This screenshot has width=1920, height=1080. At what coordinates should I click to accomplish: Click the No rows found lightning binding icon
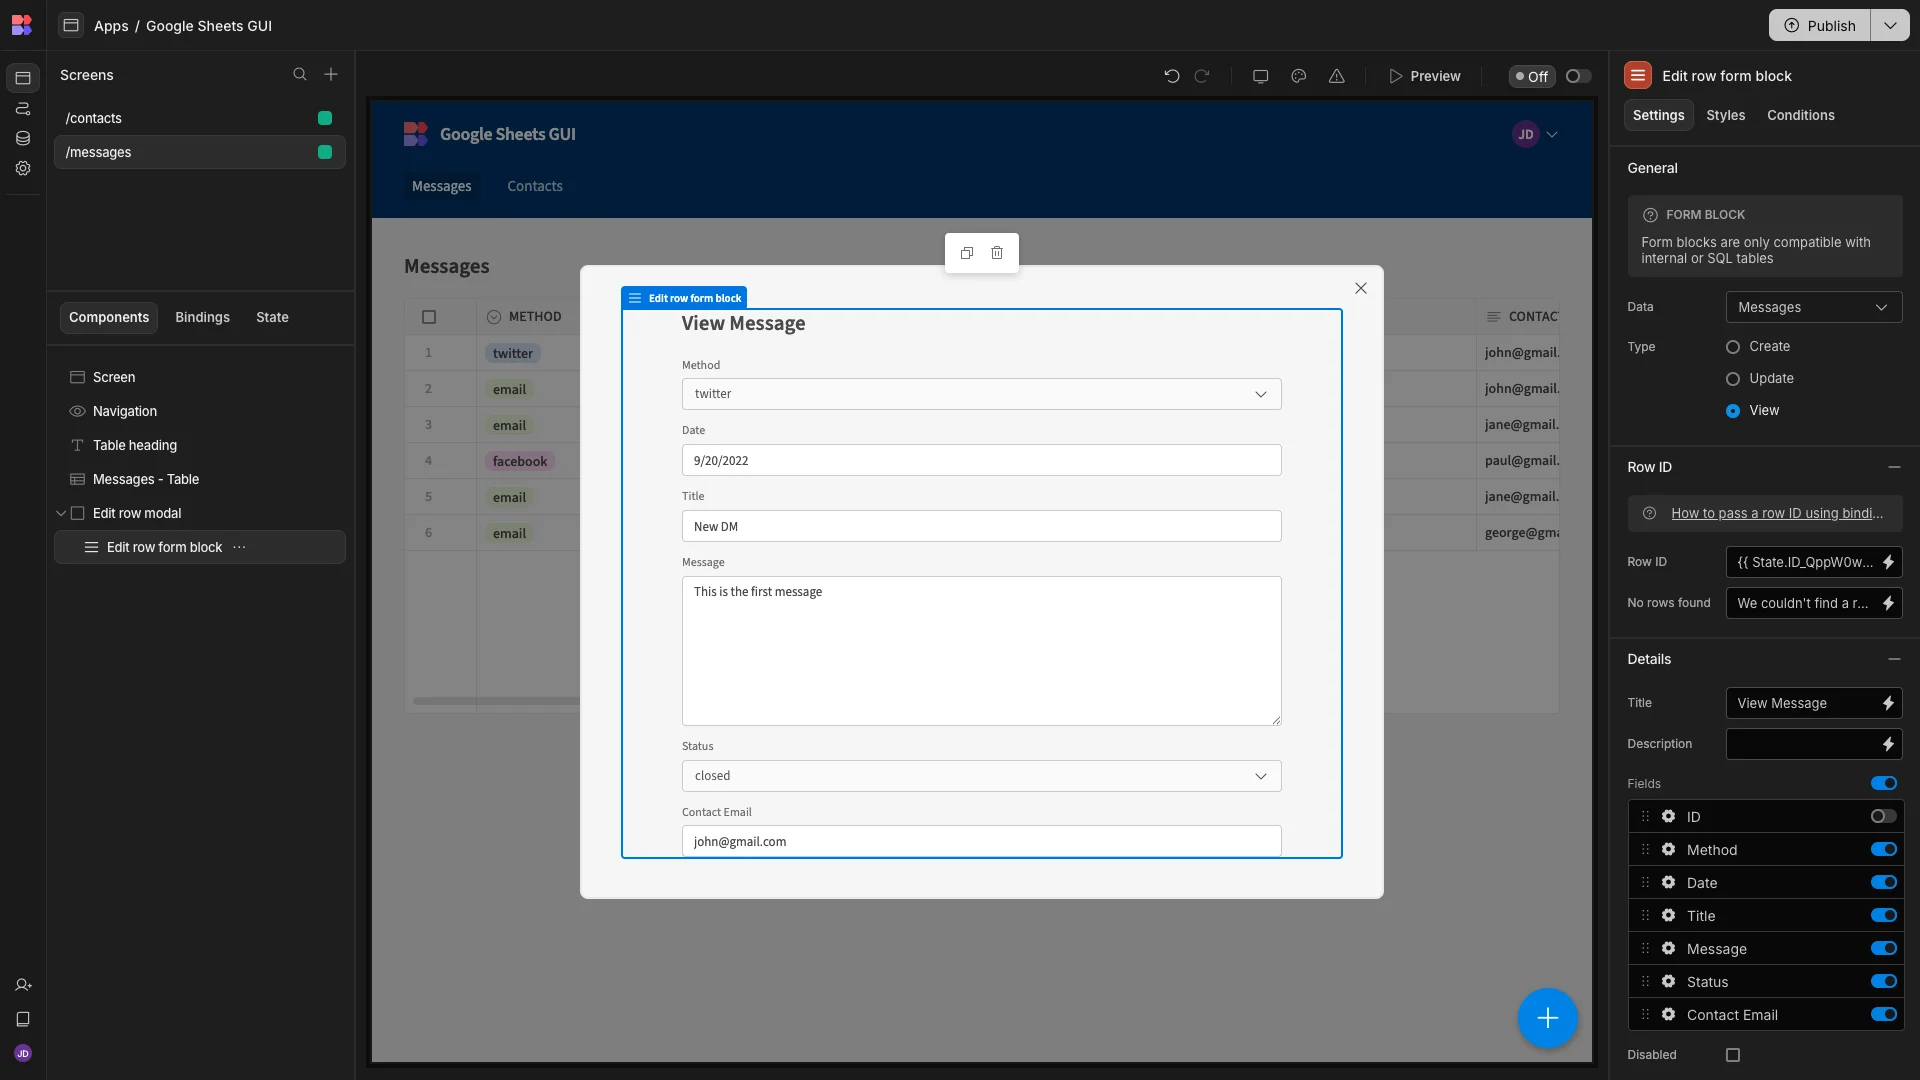coord(1888,603)
